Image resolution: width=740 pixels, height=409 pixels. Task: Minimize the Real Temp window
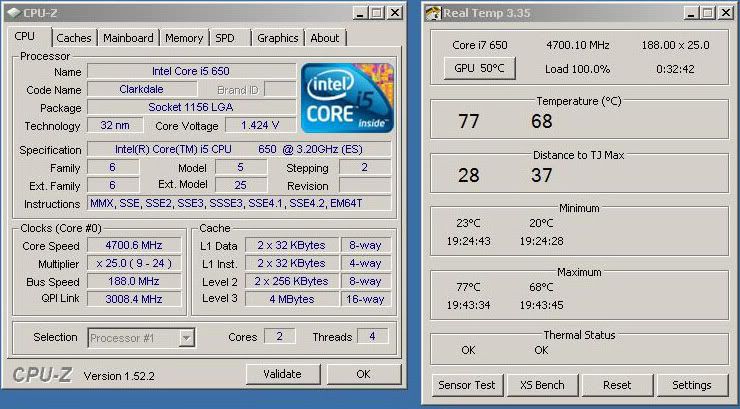pos(691,13)
